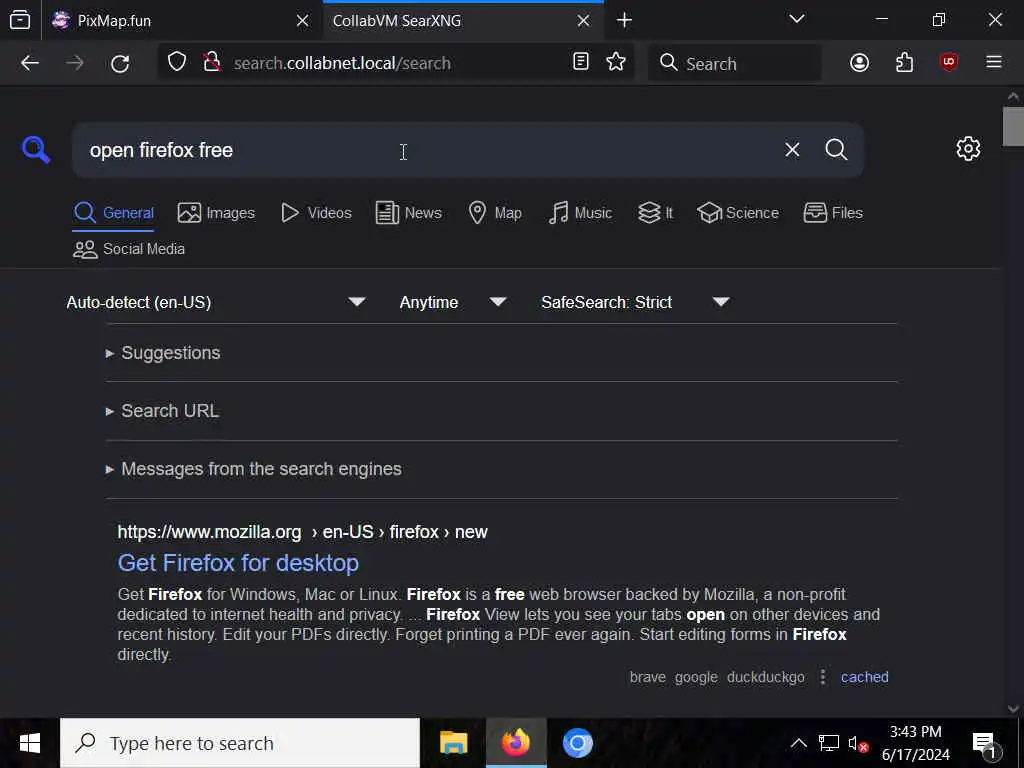Clear the search query with the X

pos(792,150)
